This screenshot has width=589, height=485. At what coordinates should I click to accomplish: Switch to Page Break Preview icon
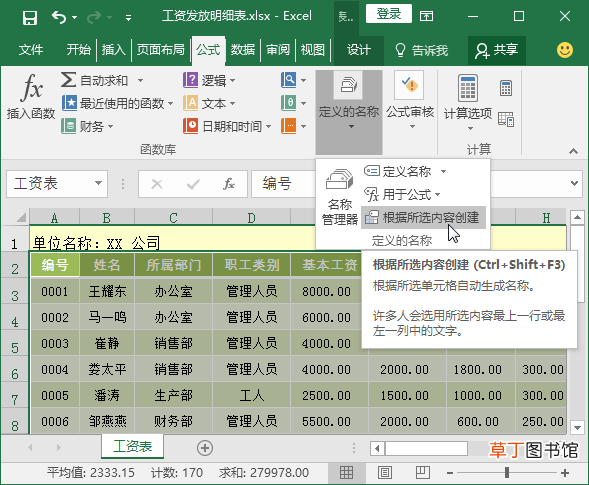(423, 473)
